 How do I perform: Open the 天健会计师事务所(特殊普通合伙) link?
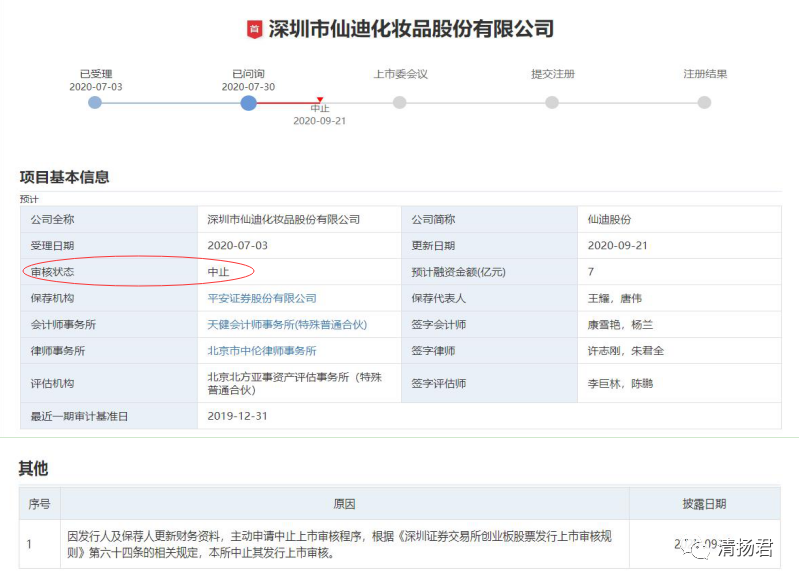click(x=287, y=325)
